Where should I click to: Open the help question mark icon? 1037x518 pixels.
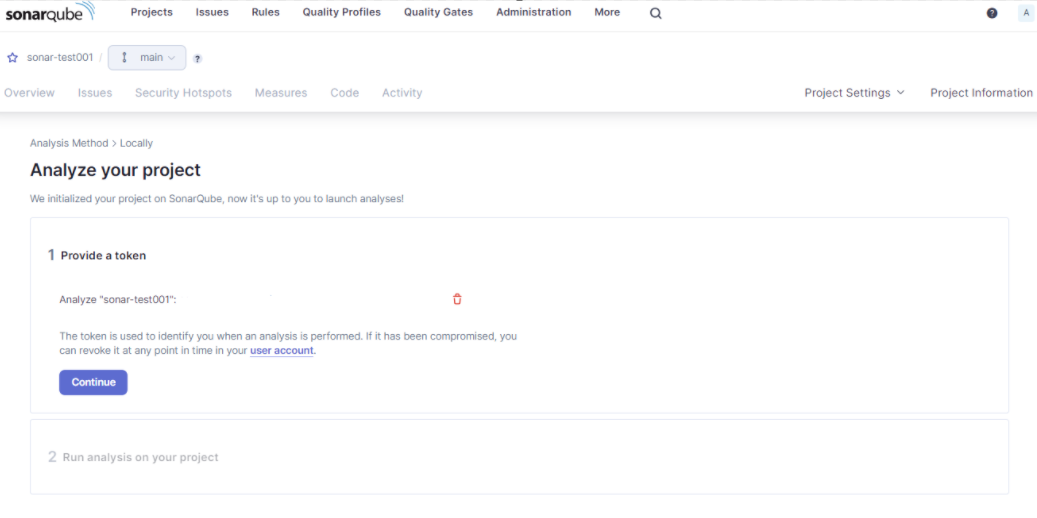[992, 13]
